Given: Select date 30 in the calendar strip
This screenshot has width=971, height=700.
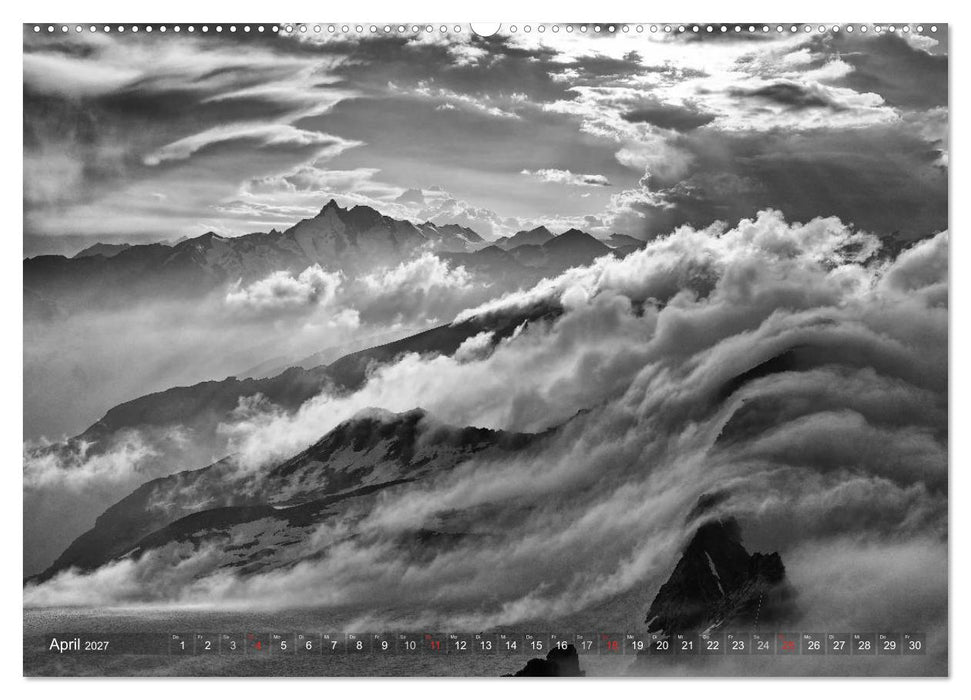Looking at the screenshot, I should (x=915, y=644).
